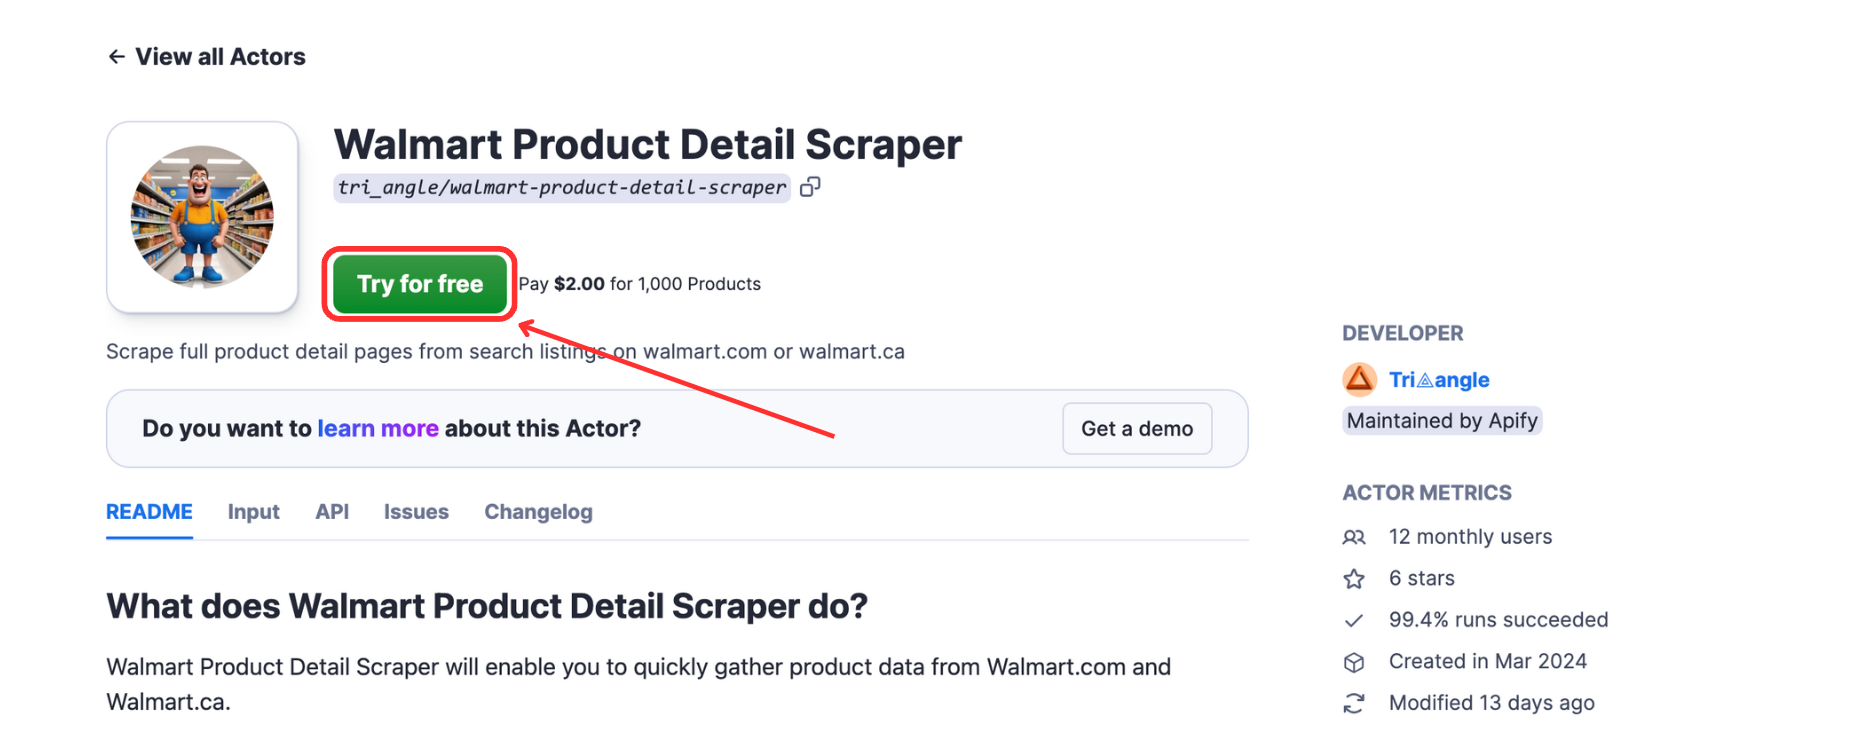Click the Tri angle developer avatar icon
The image size is (1852, 730).
tap(1360, 379)
